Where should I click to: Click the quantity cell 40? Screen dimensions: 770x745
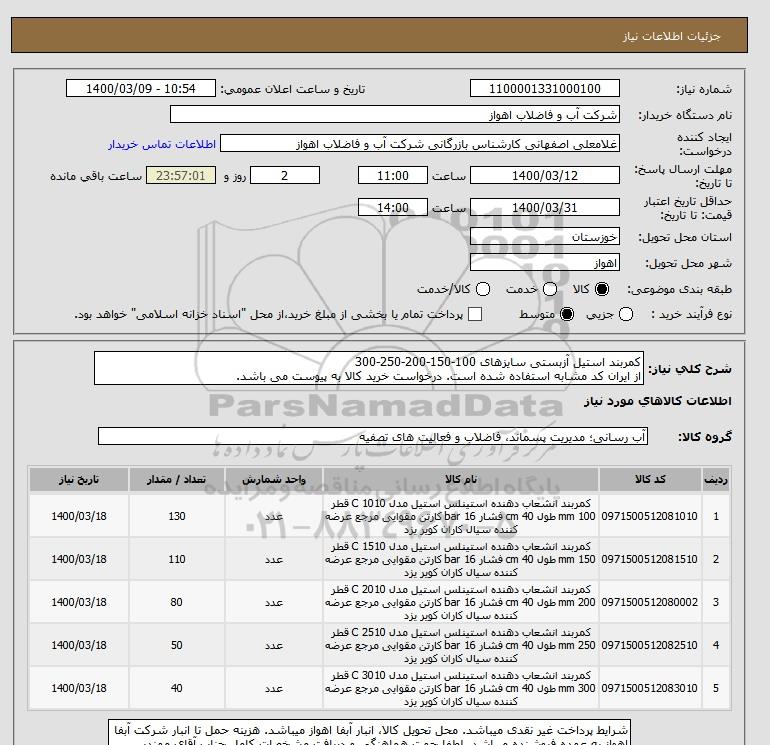177,688
